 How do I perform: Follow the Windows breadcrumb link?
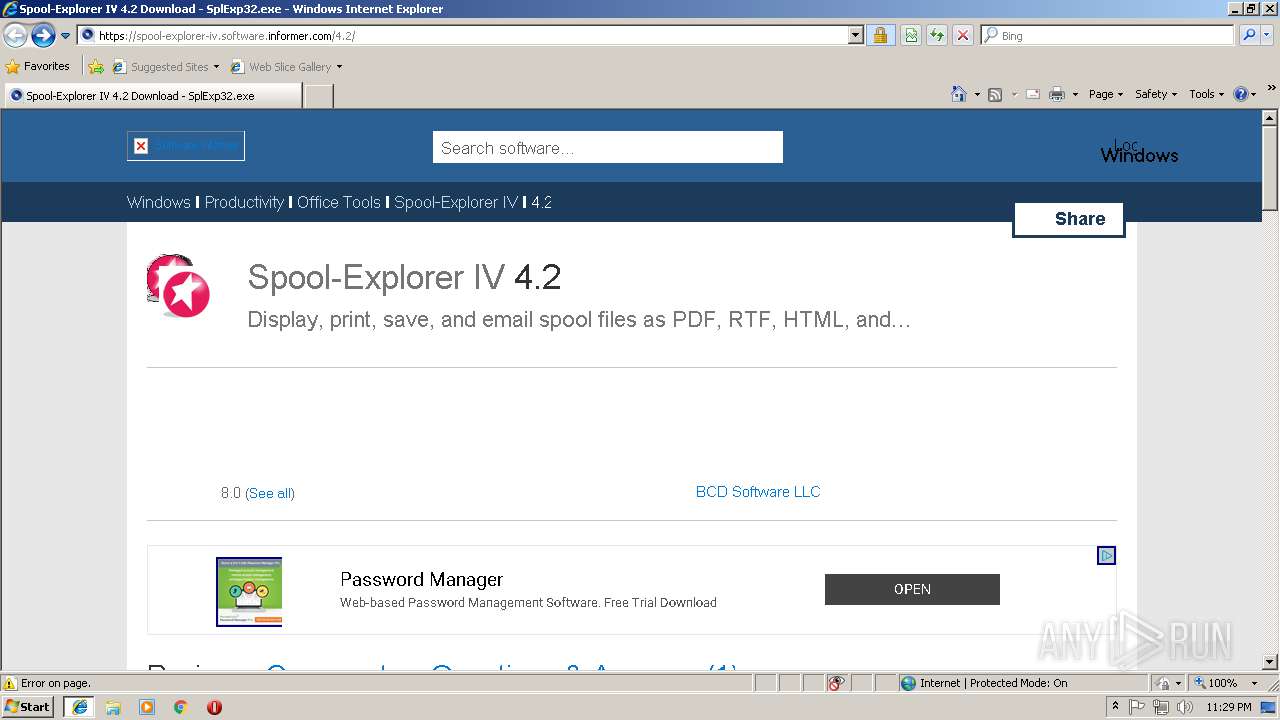pos(158,202)
